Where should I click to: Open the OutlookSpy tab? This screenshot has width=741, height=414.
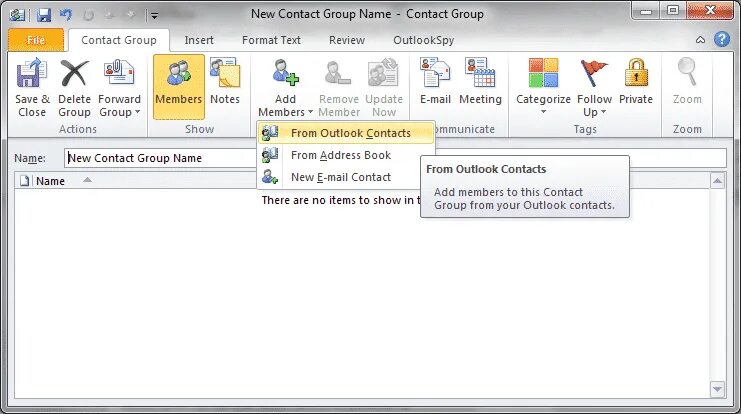[x=423, y=40]
